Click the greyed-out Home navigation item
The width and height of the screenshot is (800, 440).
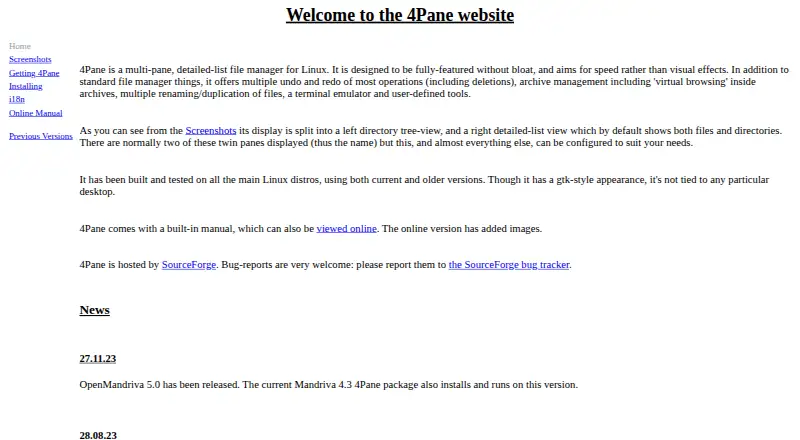point(19,46)
